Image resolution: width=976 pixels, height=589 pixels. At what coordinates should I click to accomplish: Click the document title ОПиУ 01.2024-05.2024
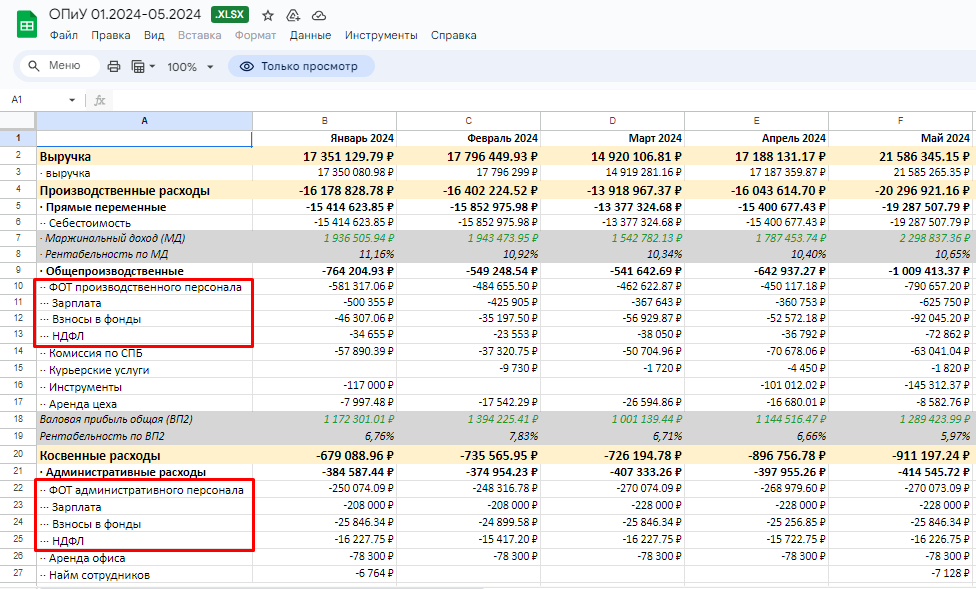[x=125, y=15]
